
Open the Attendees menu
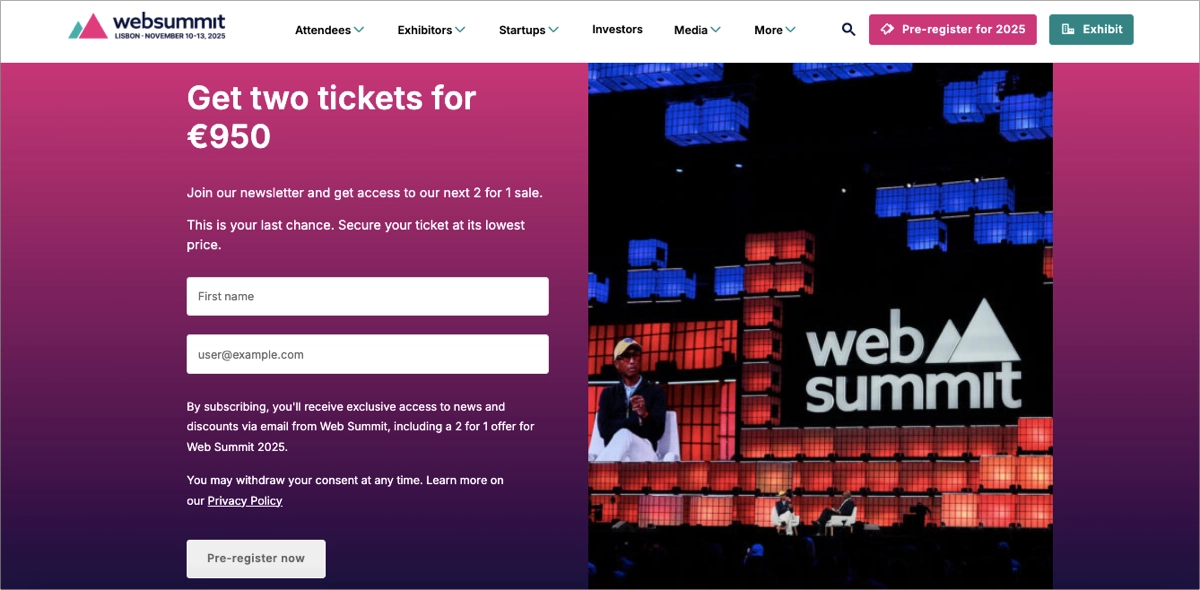click(323, 30)
